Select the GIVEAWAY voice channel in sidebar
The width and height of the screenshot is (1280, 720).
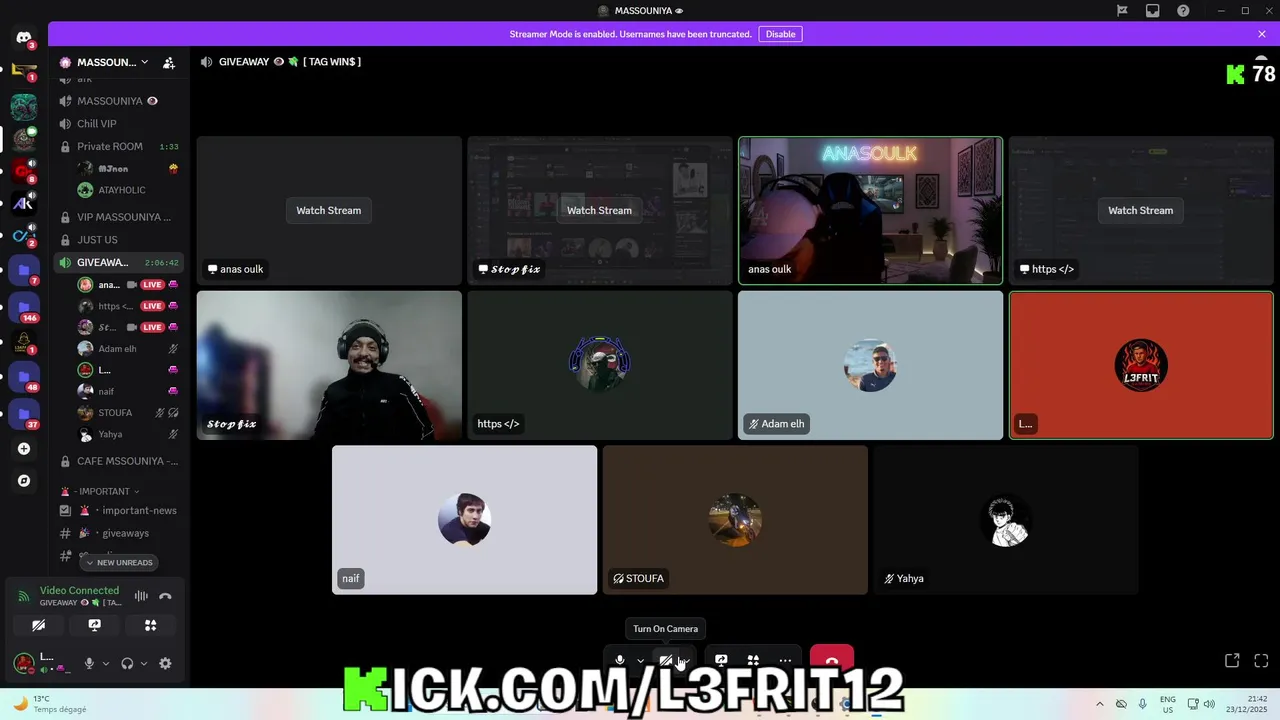[x=118, y=262]
